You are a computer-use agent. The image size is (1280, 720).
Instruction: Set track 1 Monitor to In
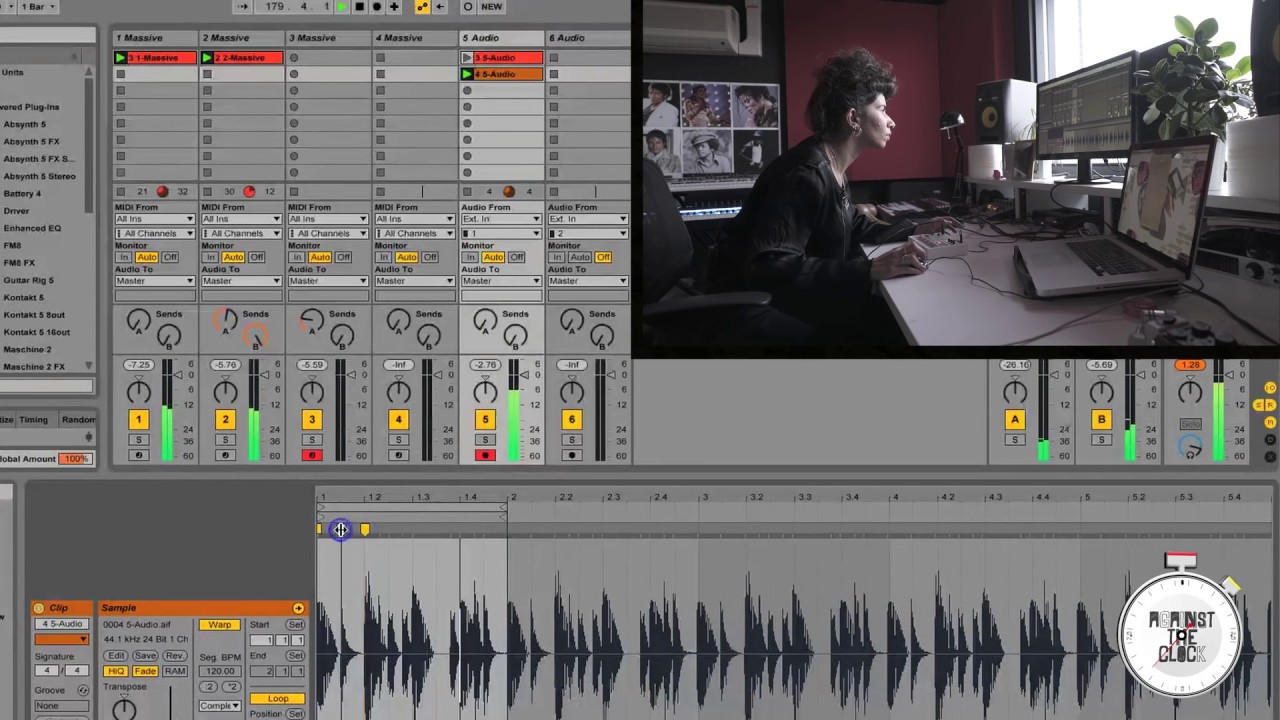[x=125, y=257]
